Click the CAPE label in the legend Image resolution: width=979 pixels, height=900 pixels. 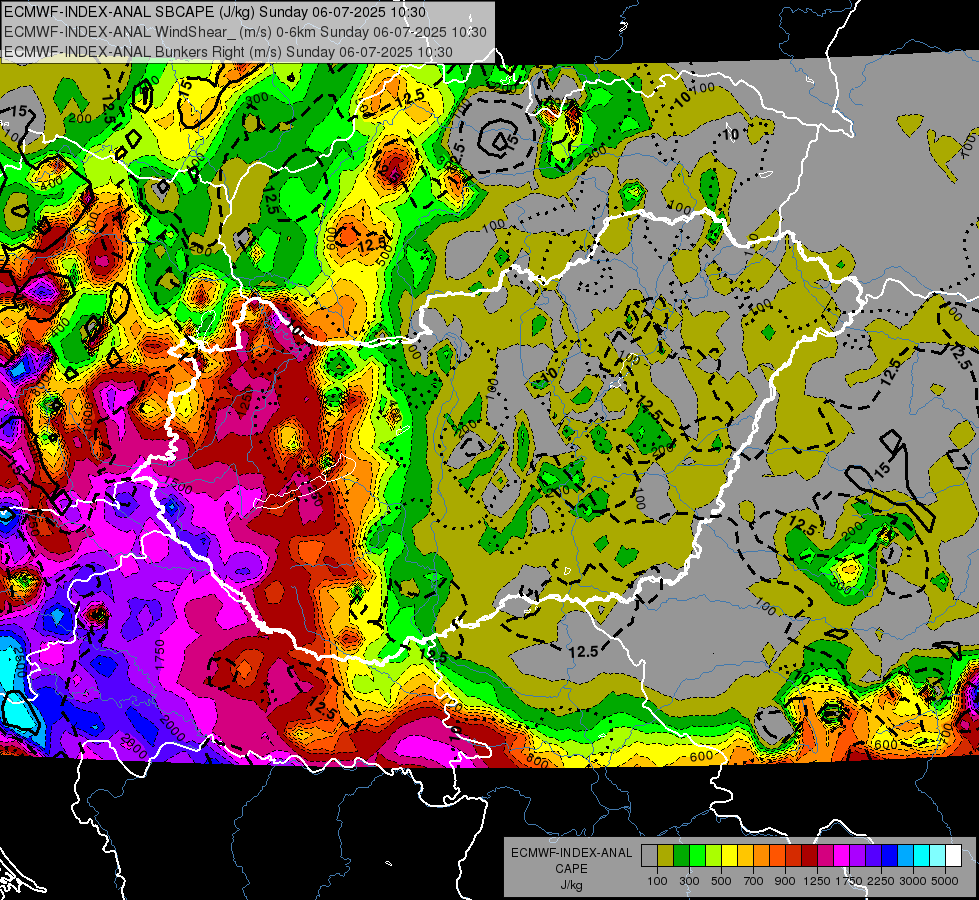coord(571,869)
